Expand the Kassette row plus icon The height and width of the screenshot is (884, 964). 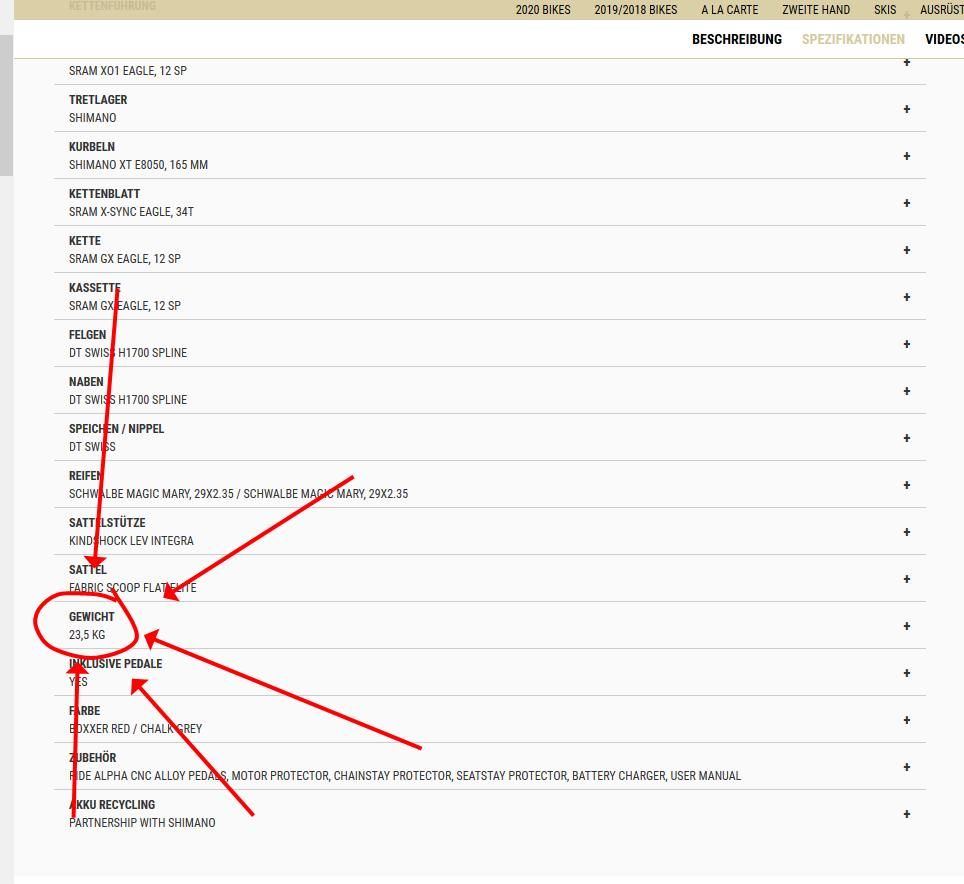click(x=906, y=297)
